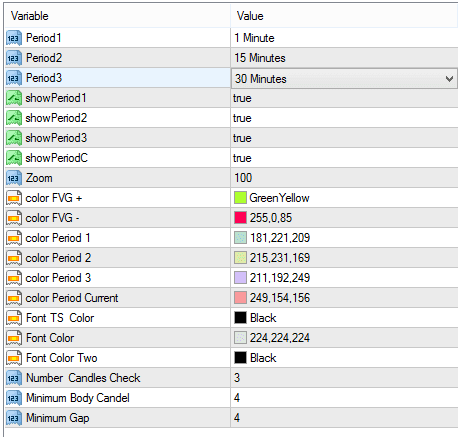Click the color icon beside color Period 1
458x437 pixels.
pyautogui.click(x=14, y=238)
